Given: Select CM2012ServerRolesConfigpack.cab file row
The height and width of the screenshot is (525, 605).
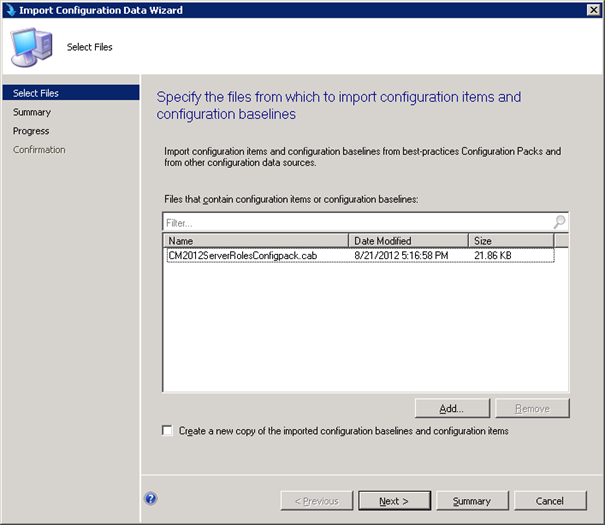Looking at the screenshot, I should point(360,255).
